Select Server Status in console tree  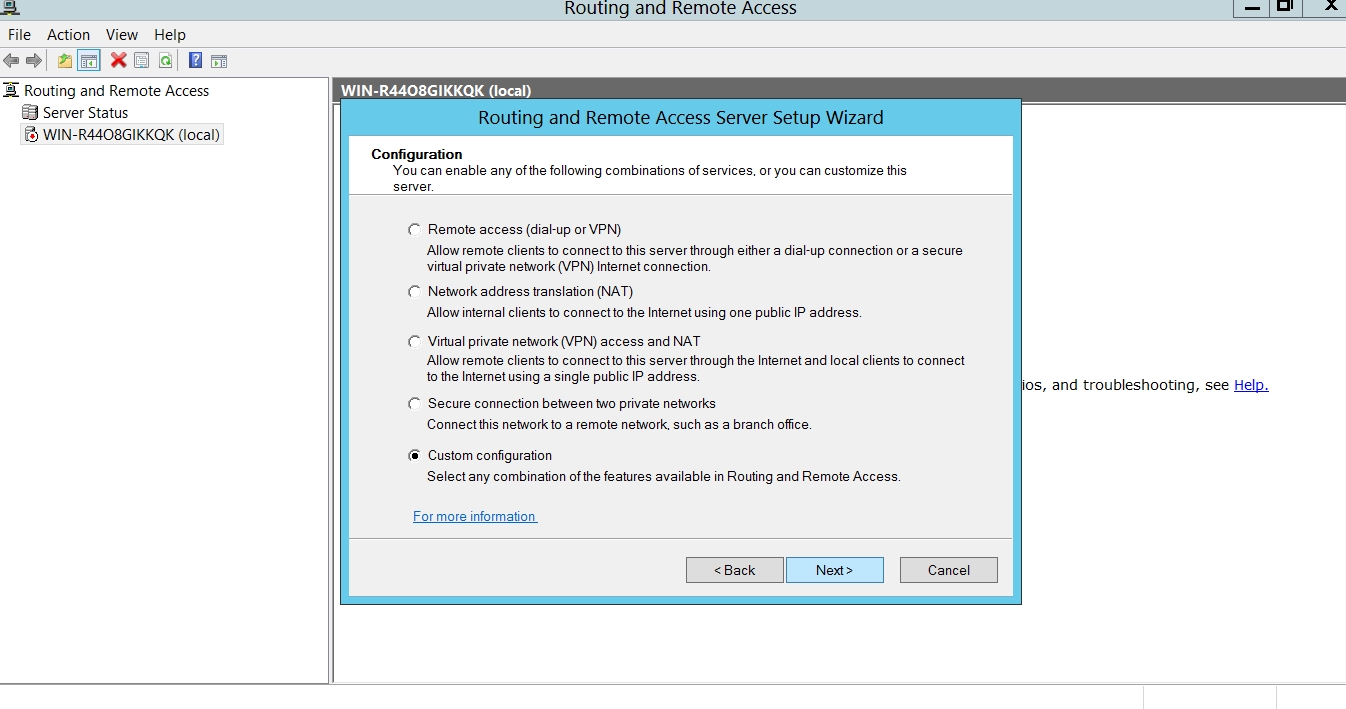[85, 113]
